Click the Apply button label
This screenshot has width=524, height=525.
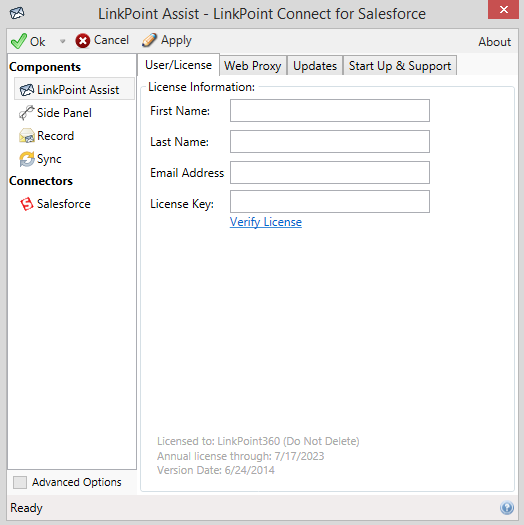coord(176,41)
